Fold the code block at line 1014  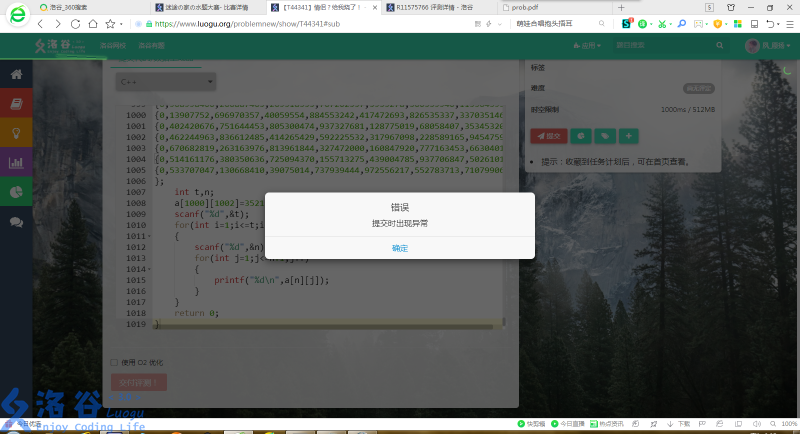150,268
